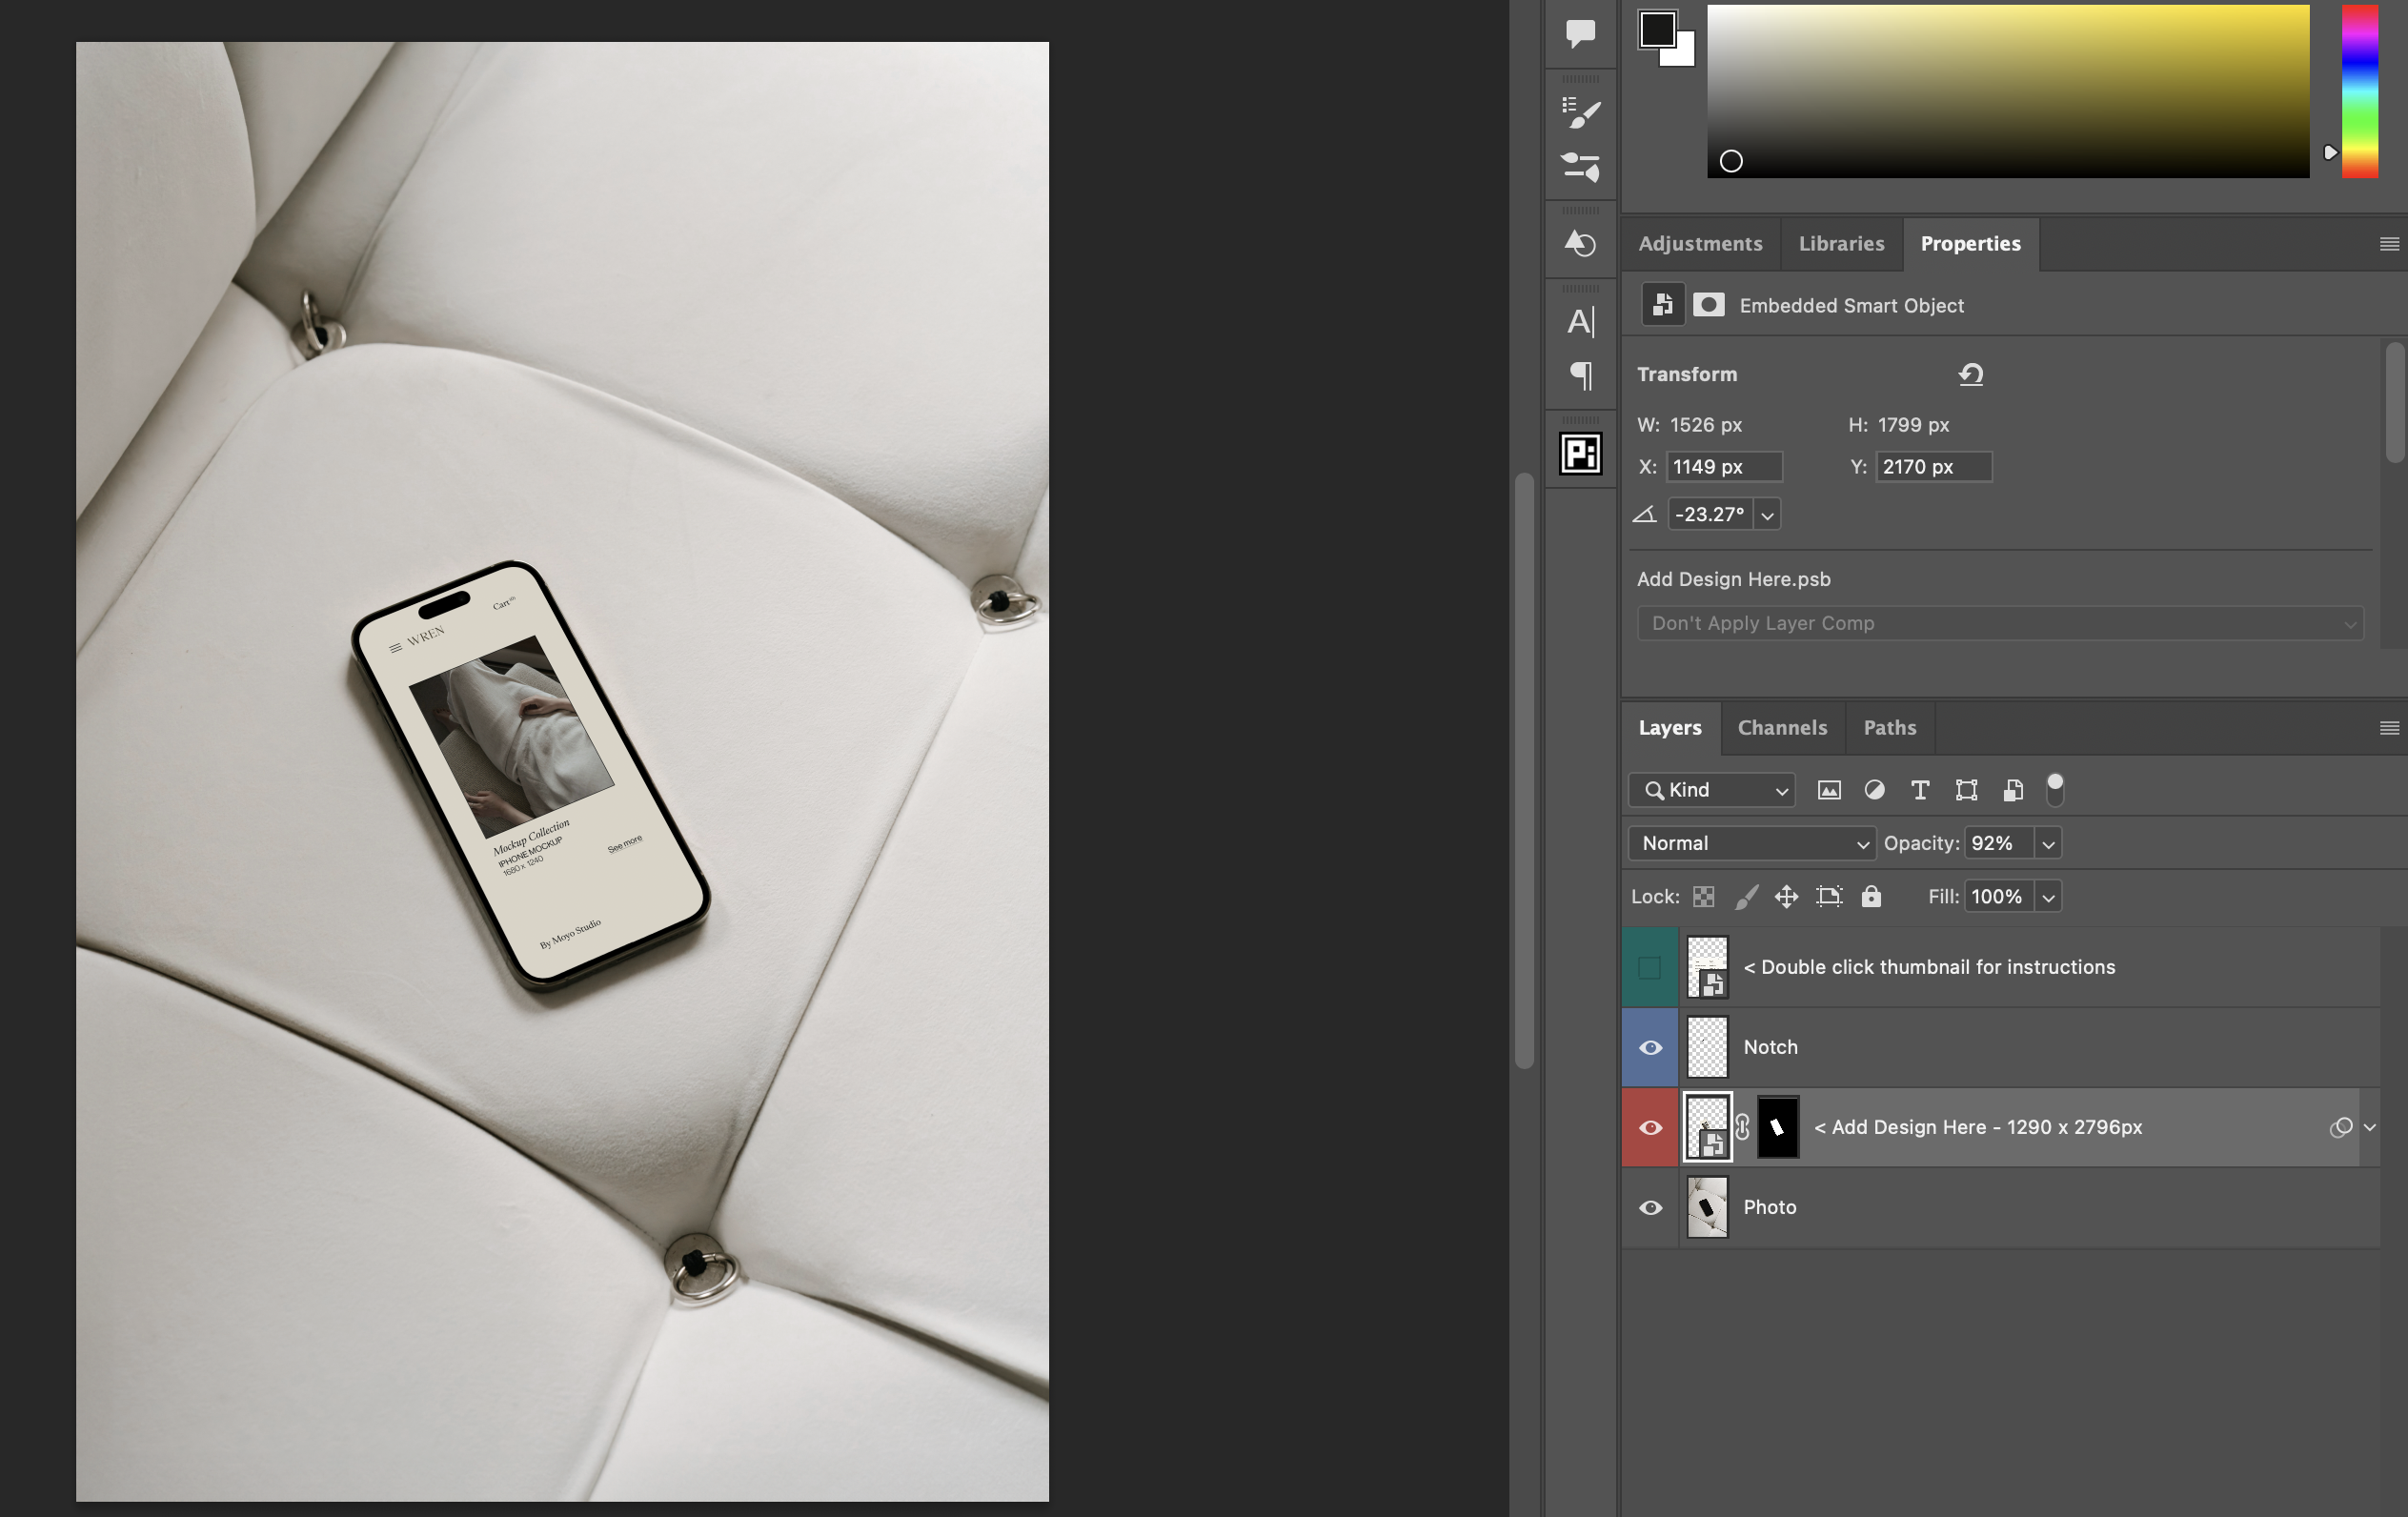Hide the Photo layer
Image resolution: width=2408 pixels, height=1517 pixels.
click(x=1650, y=1207)
